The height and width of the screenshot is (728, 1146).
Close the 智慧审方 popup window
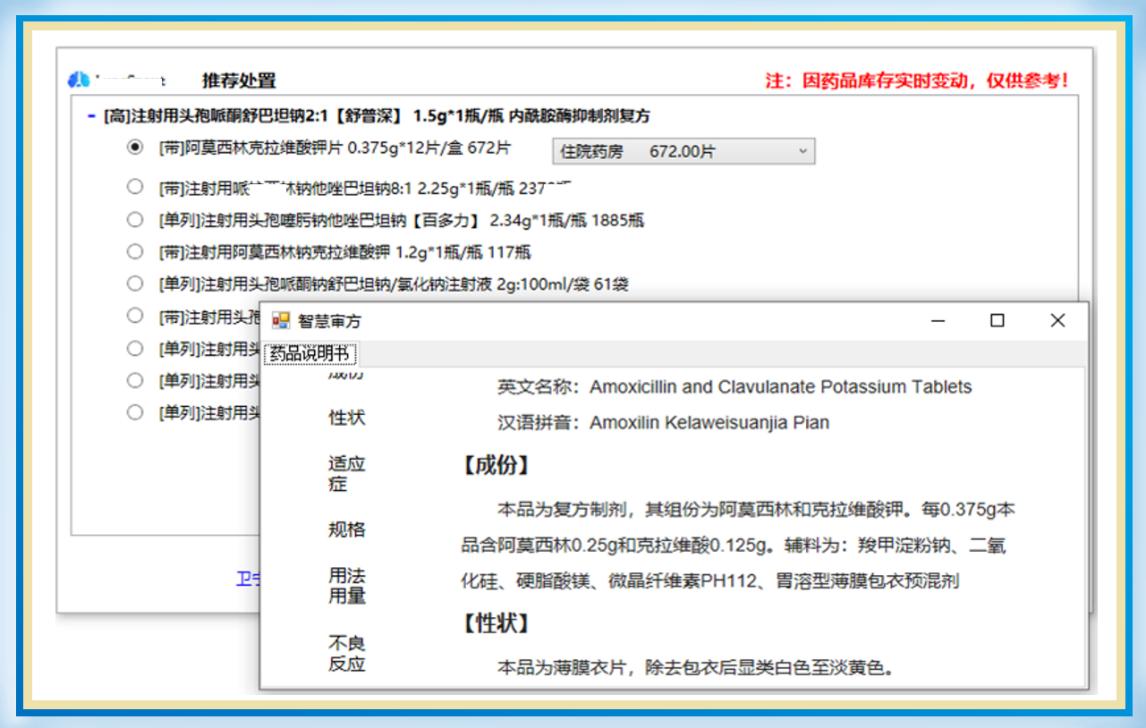[x=1057, y=321]
